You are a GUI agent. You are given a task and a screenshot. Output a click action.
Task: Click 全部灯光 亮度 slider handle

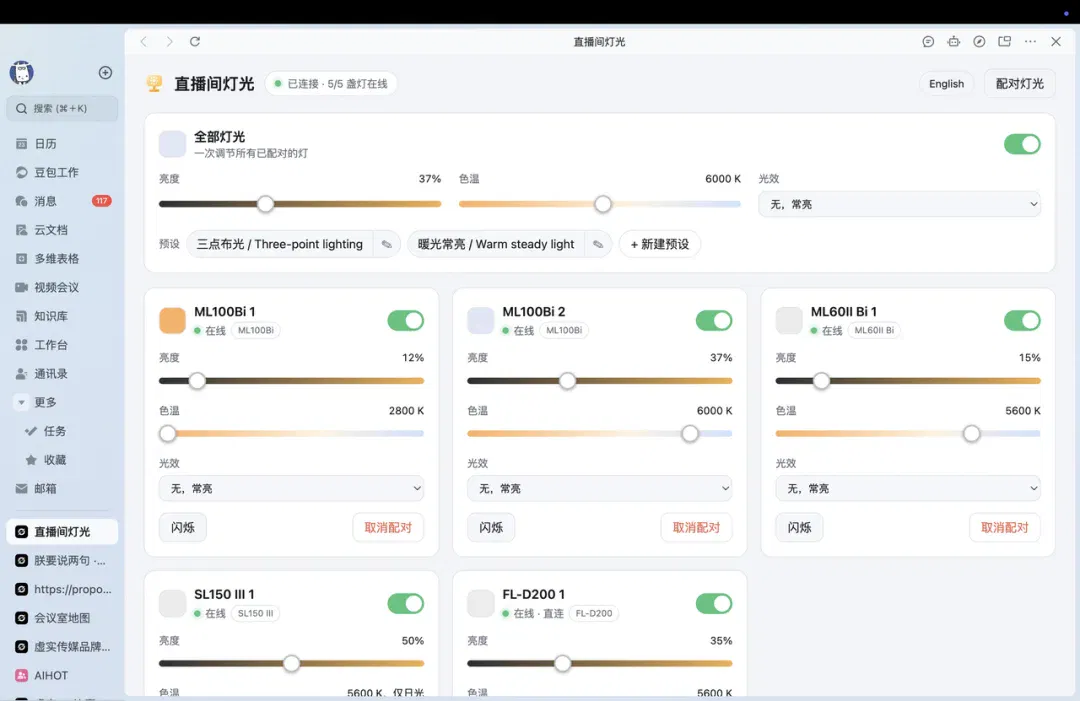point(265,204)
